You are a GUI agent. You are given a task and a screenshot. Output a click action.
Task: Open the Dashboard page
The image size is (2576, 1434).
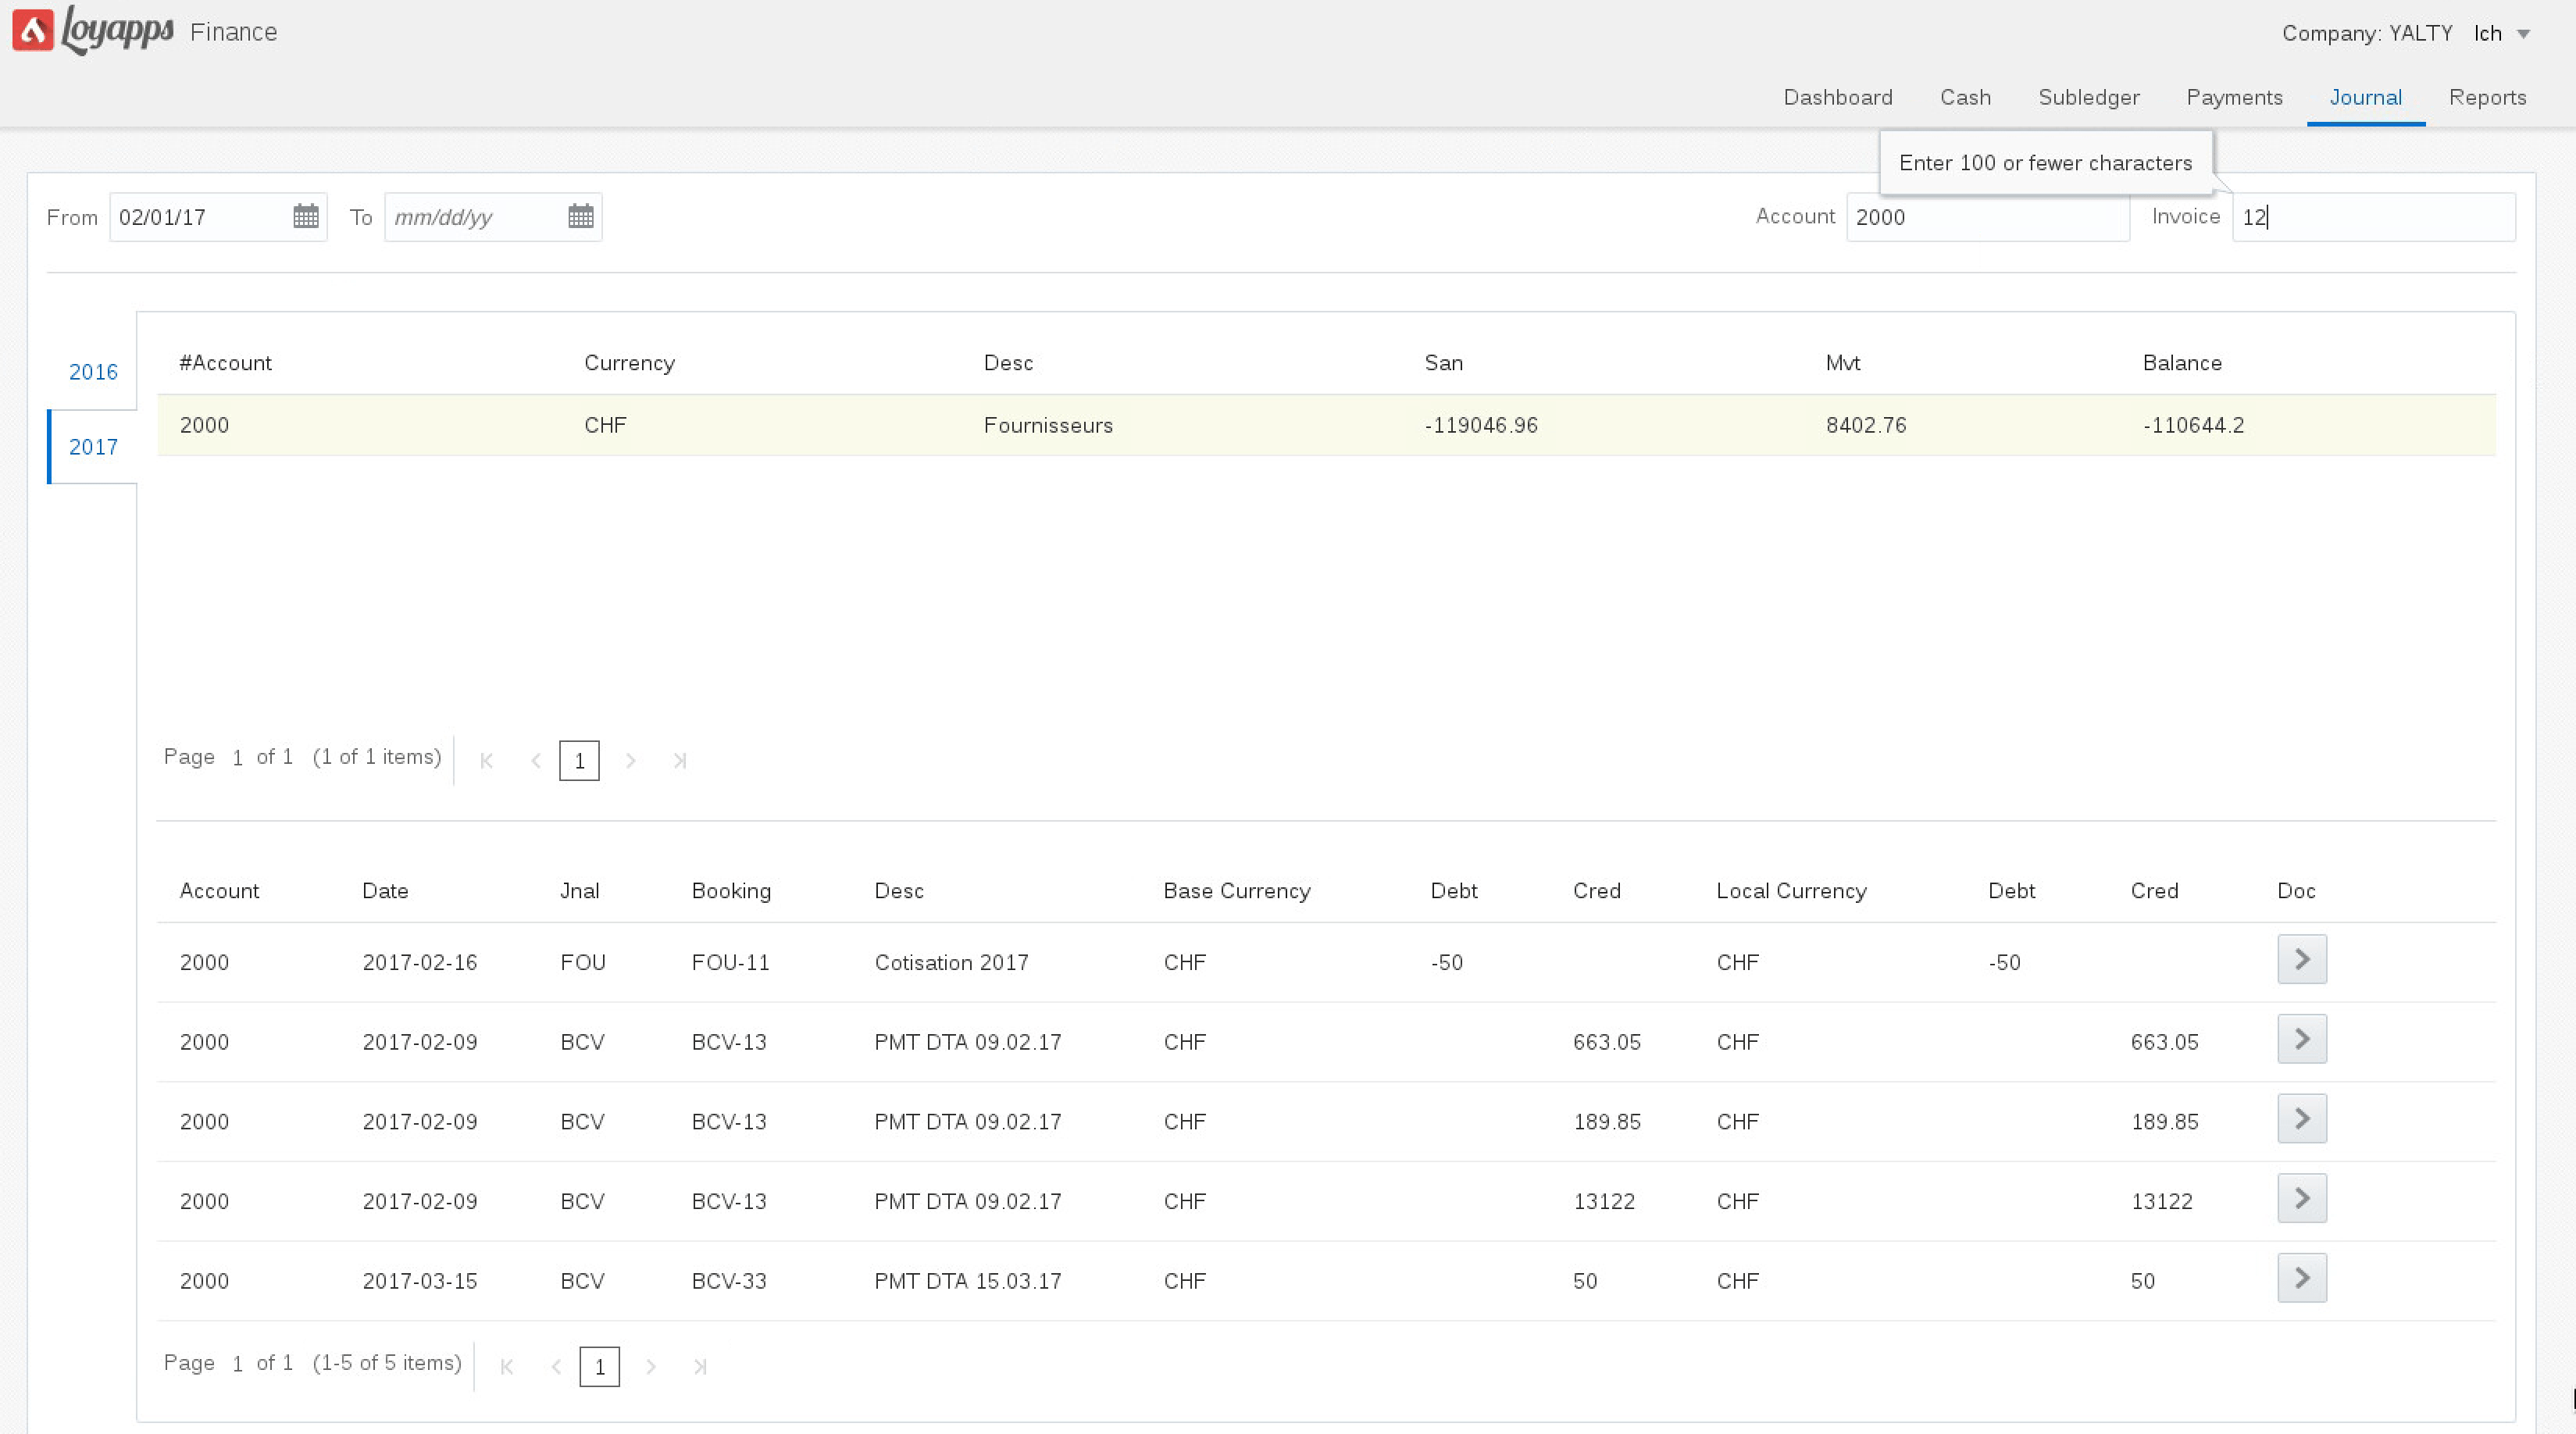tap(1837, 97)
